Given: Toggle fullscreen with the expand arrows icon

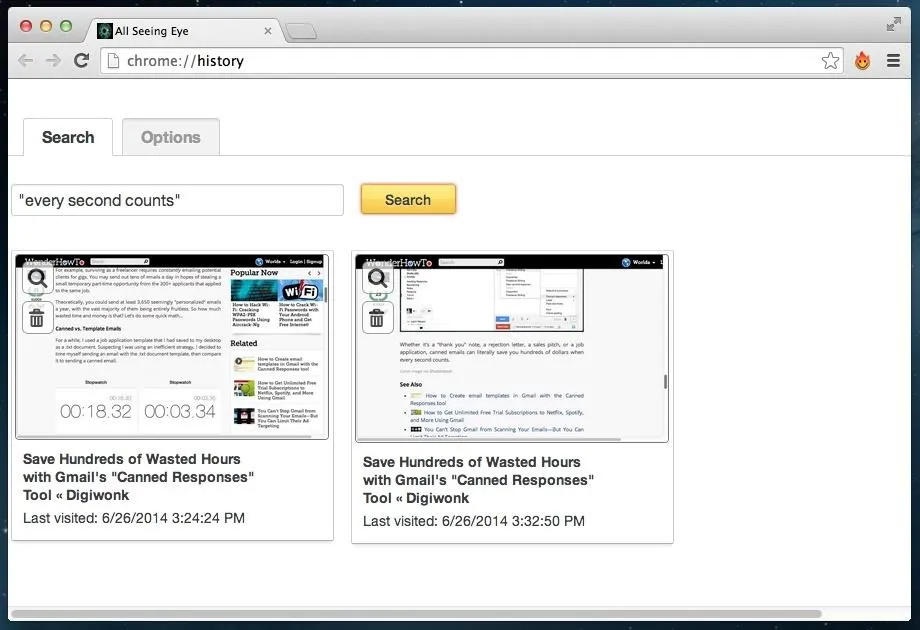Looking at the screenshot, I should point(894,24).
